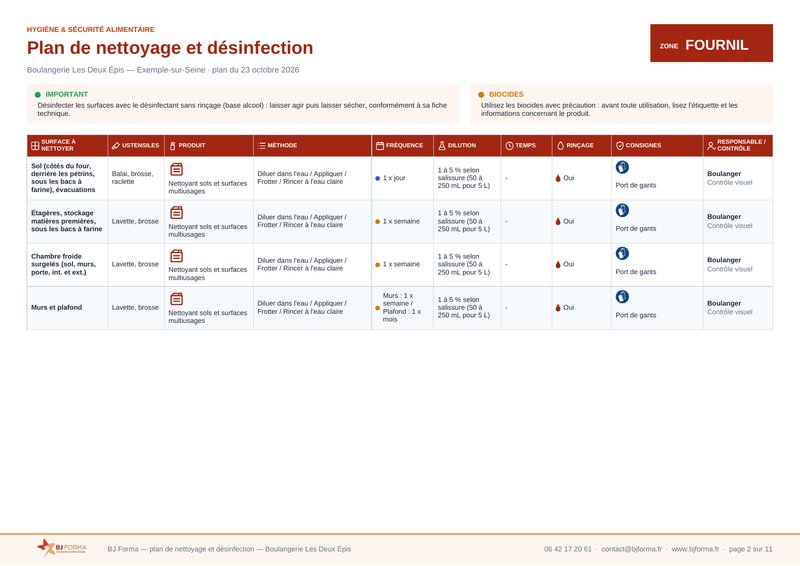Click the product icon in the Étagères, stockage row
800x566 pixels.
tap(177, 212)
